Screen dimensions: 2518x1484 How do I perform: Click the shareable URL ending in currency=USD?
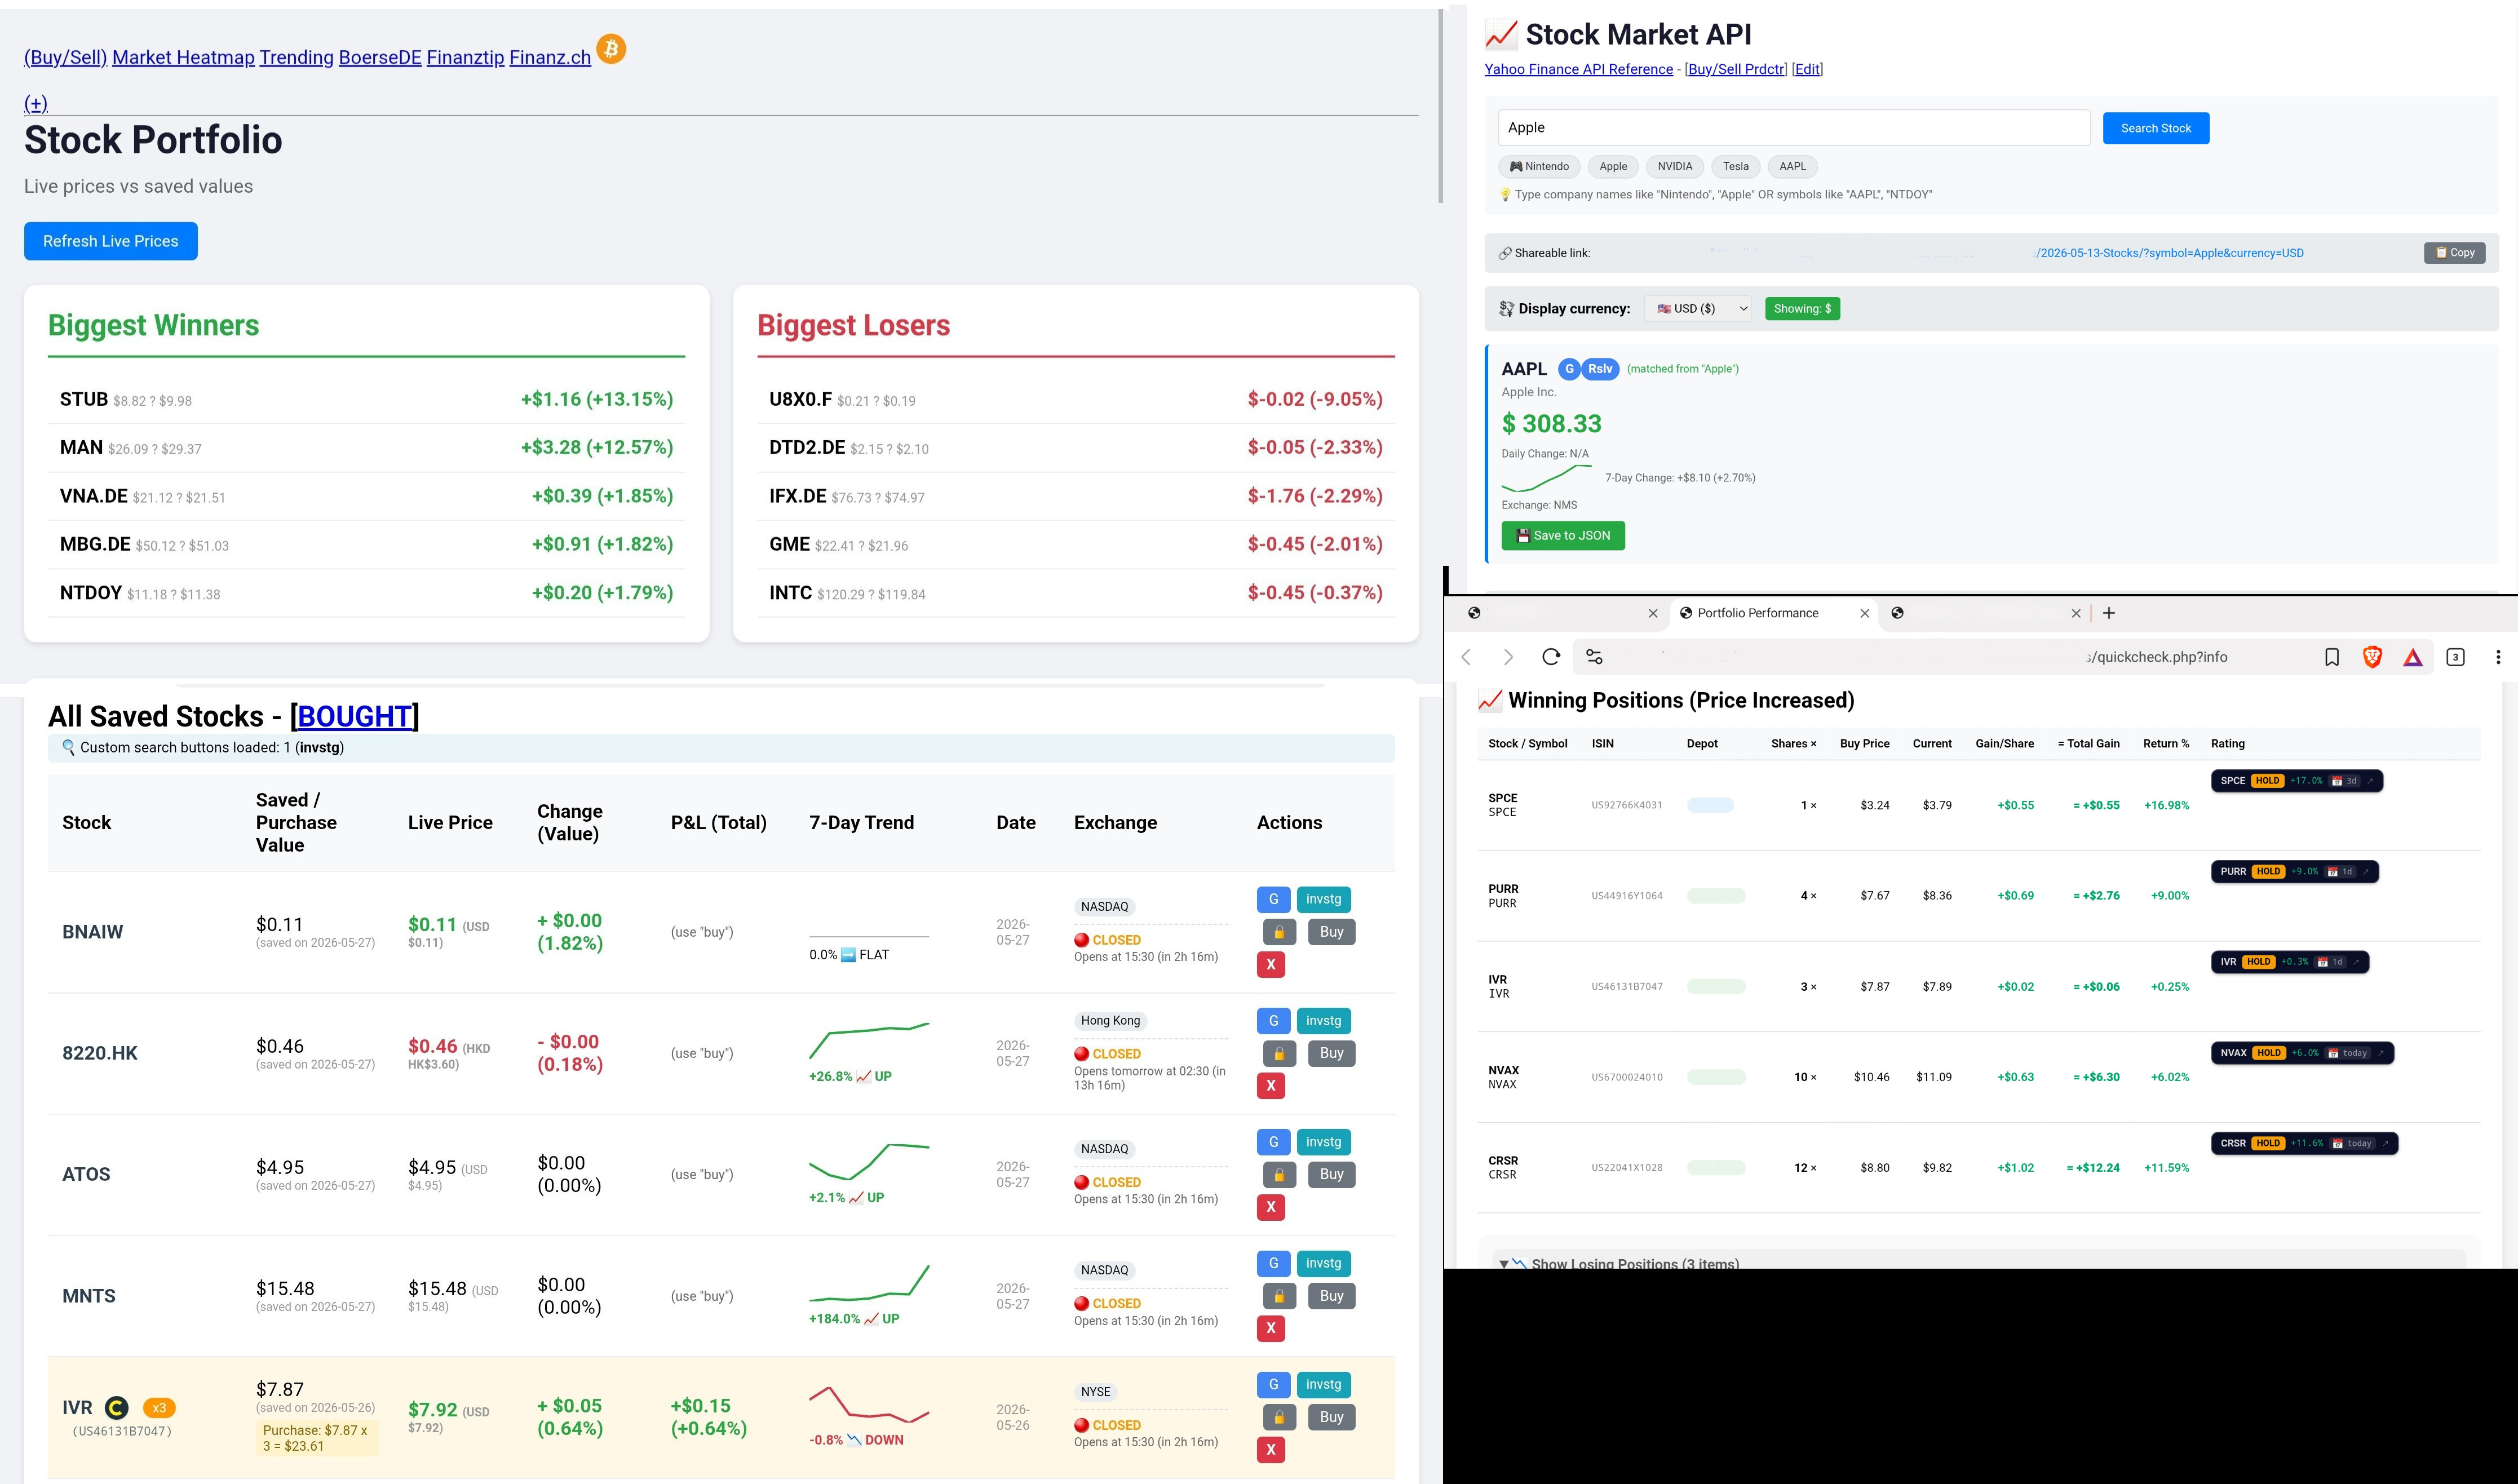[x=2169, y=253]
